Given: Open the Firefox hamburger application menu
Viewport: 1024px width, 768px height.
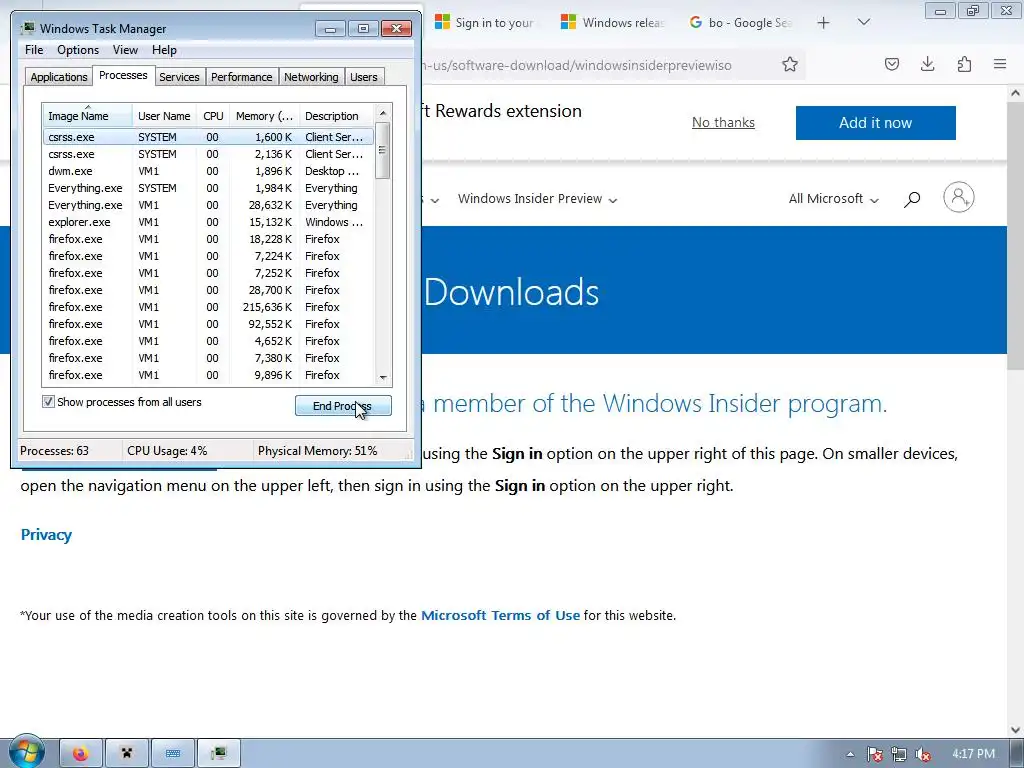Looking at the screenshot, I should coord(1000,64).
